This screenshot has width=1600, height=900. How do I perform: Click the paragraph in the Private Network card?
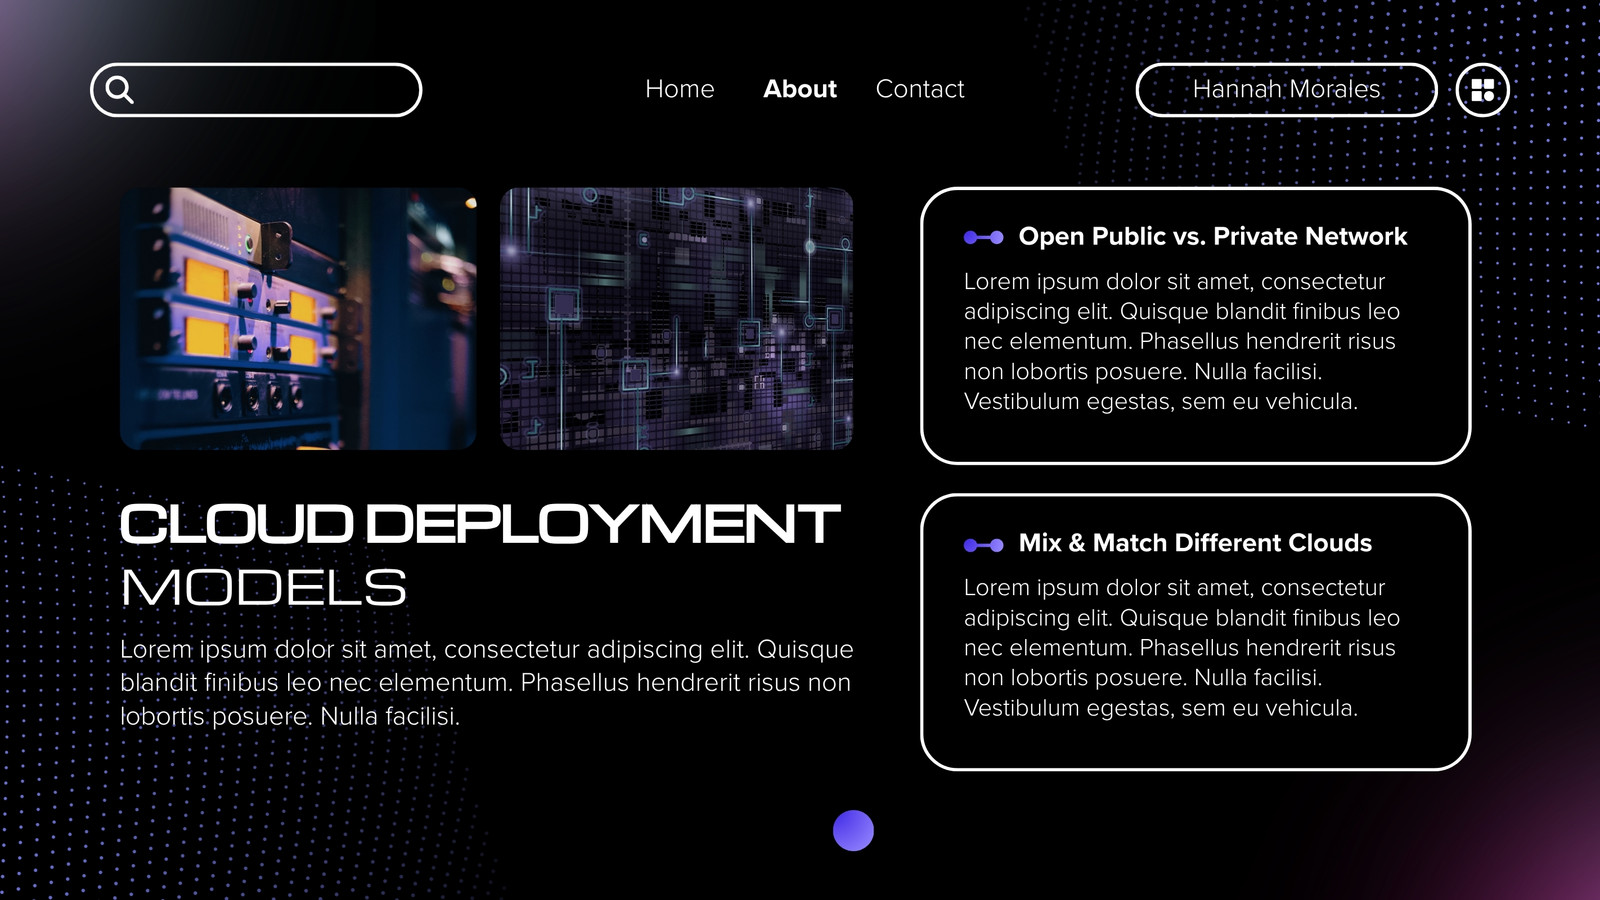[1182, 342]
